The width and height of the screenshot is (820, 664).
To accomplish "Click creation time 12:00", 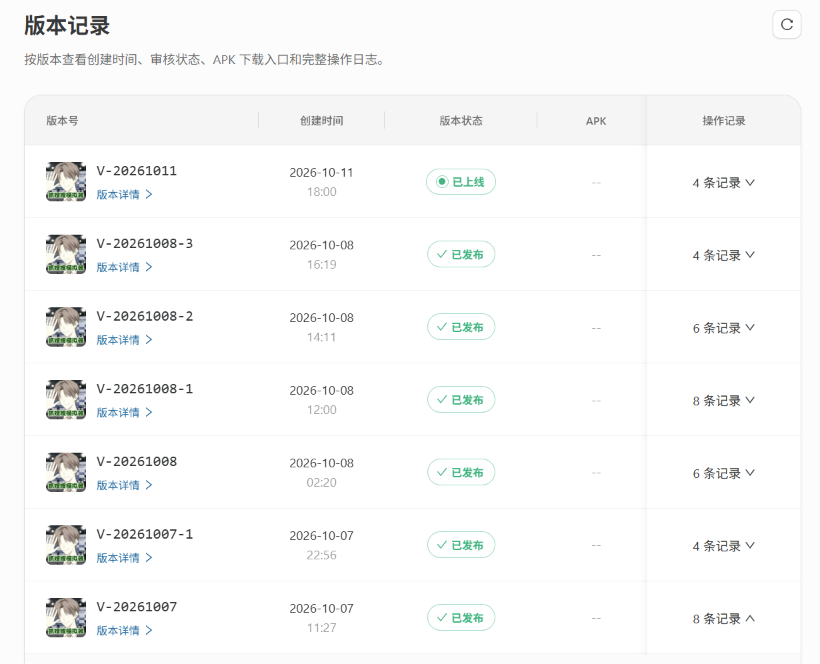I will click(x=322, y=410).
